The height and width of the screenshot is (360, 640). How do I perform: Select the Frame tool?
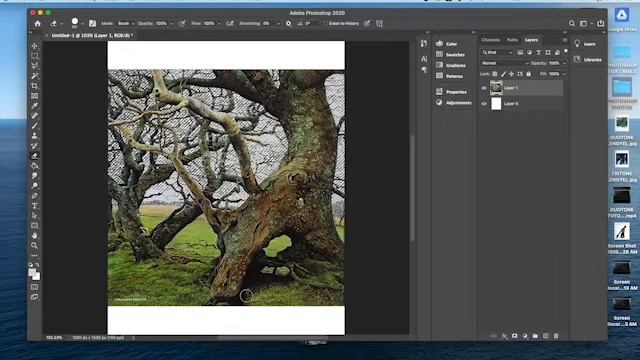pyautogui.click(x=35, y=96)
